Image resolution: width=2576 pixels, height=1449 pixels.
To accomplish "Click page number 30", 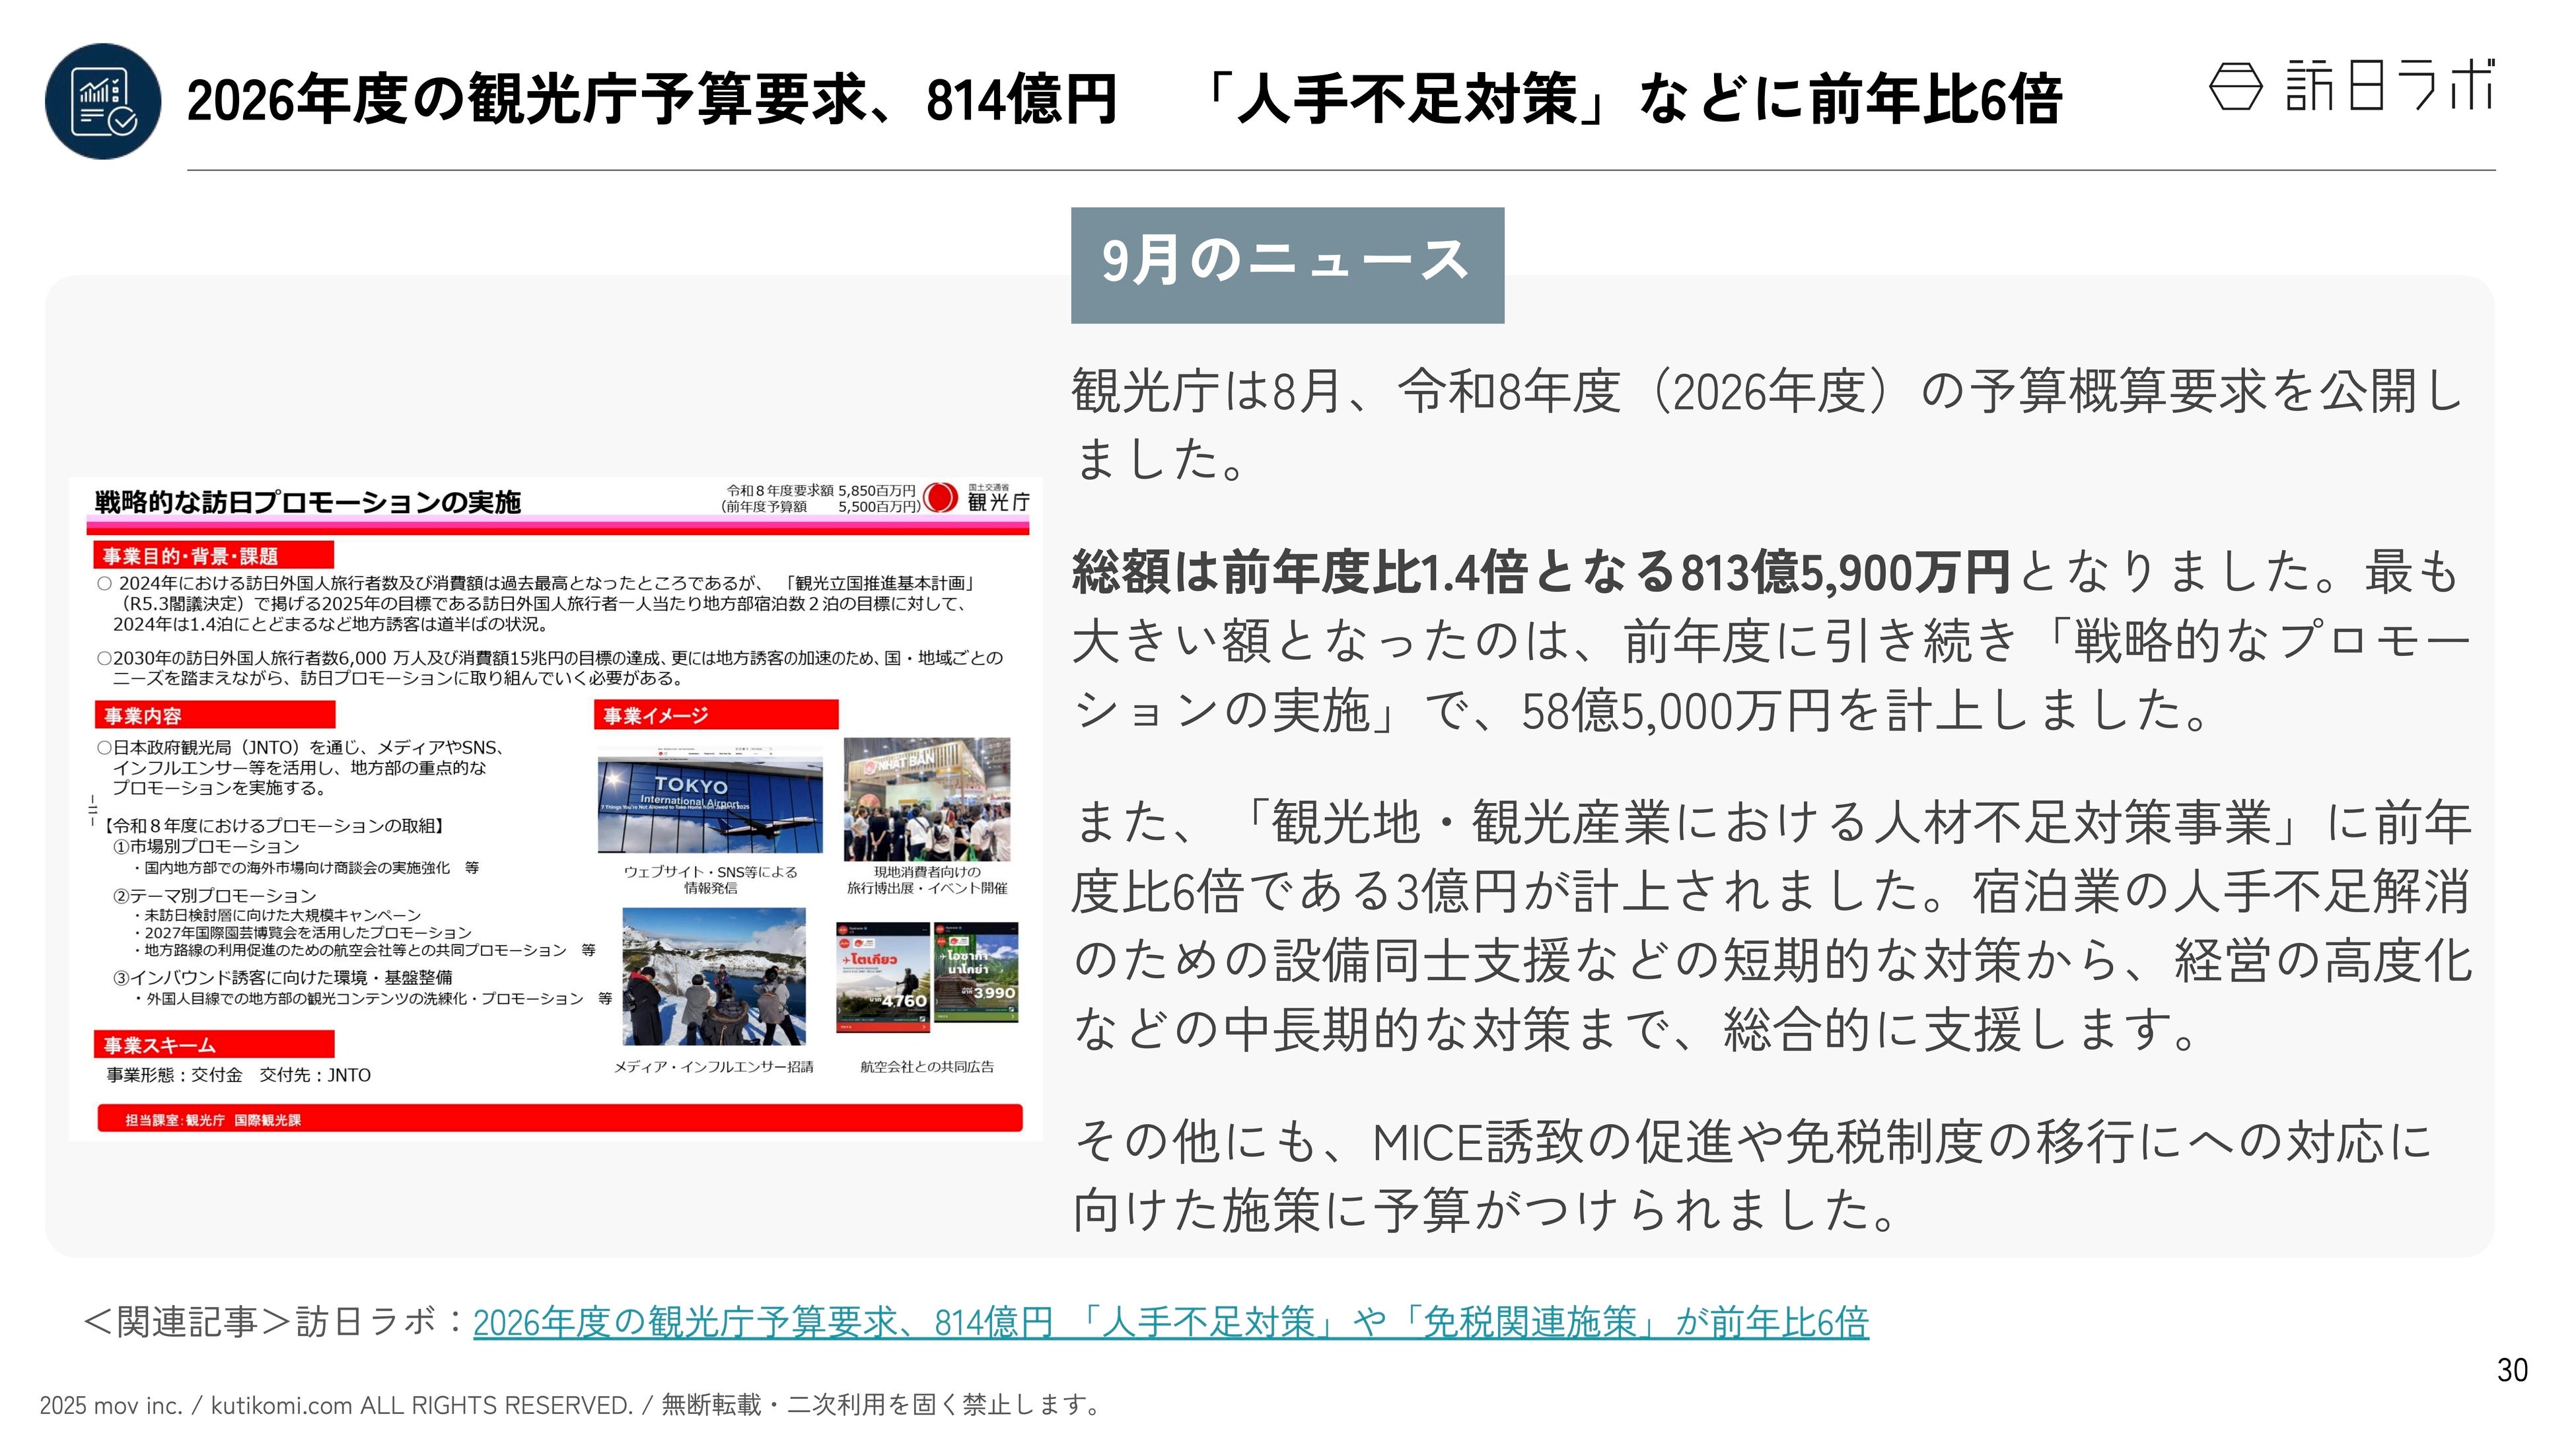I will [x=2512, y=1369].
